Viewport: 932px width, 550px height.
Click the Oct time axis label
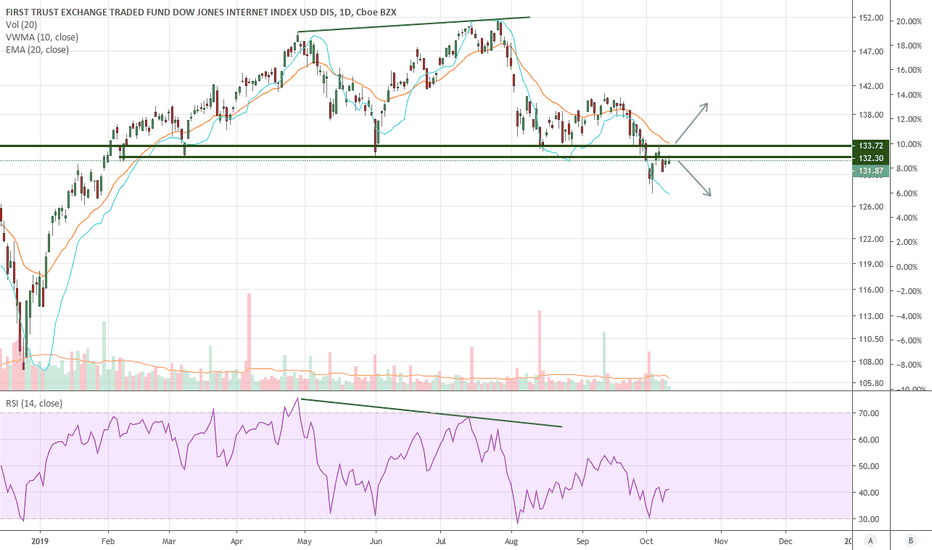[646, 541]
